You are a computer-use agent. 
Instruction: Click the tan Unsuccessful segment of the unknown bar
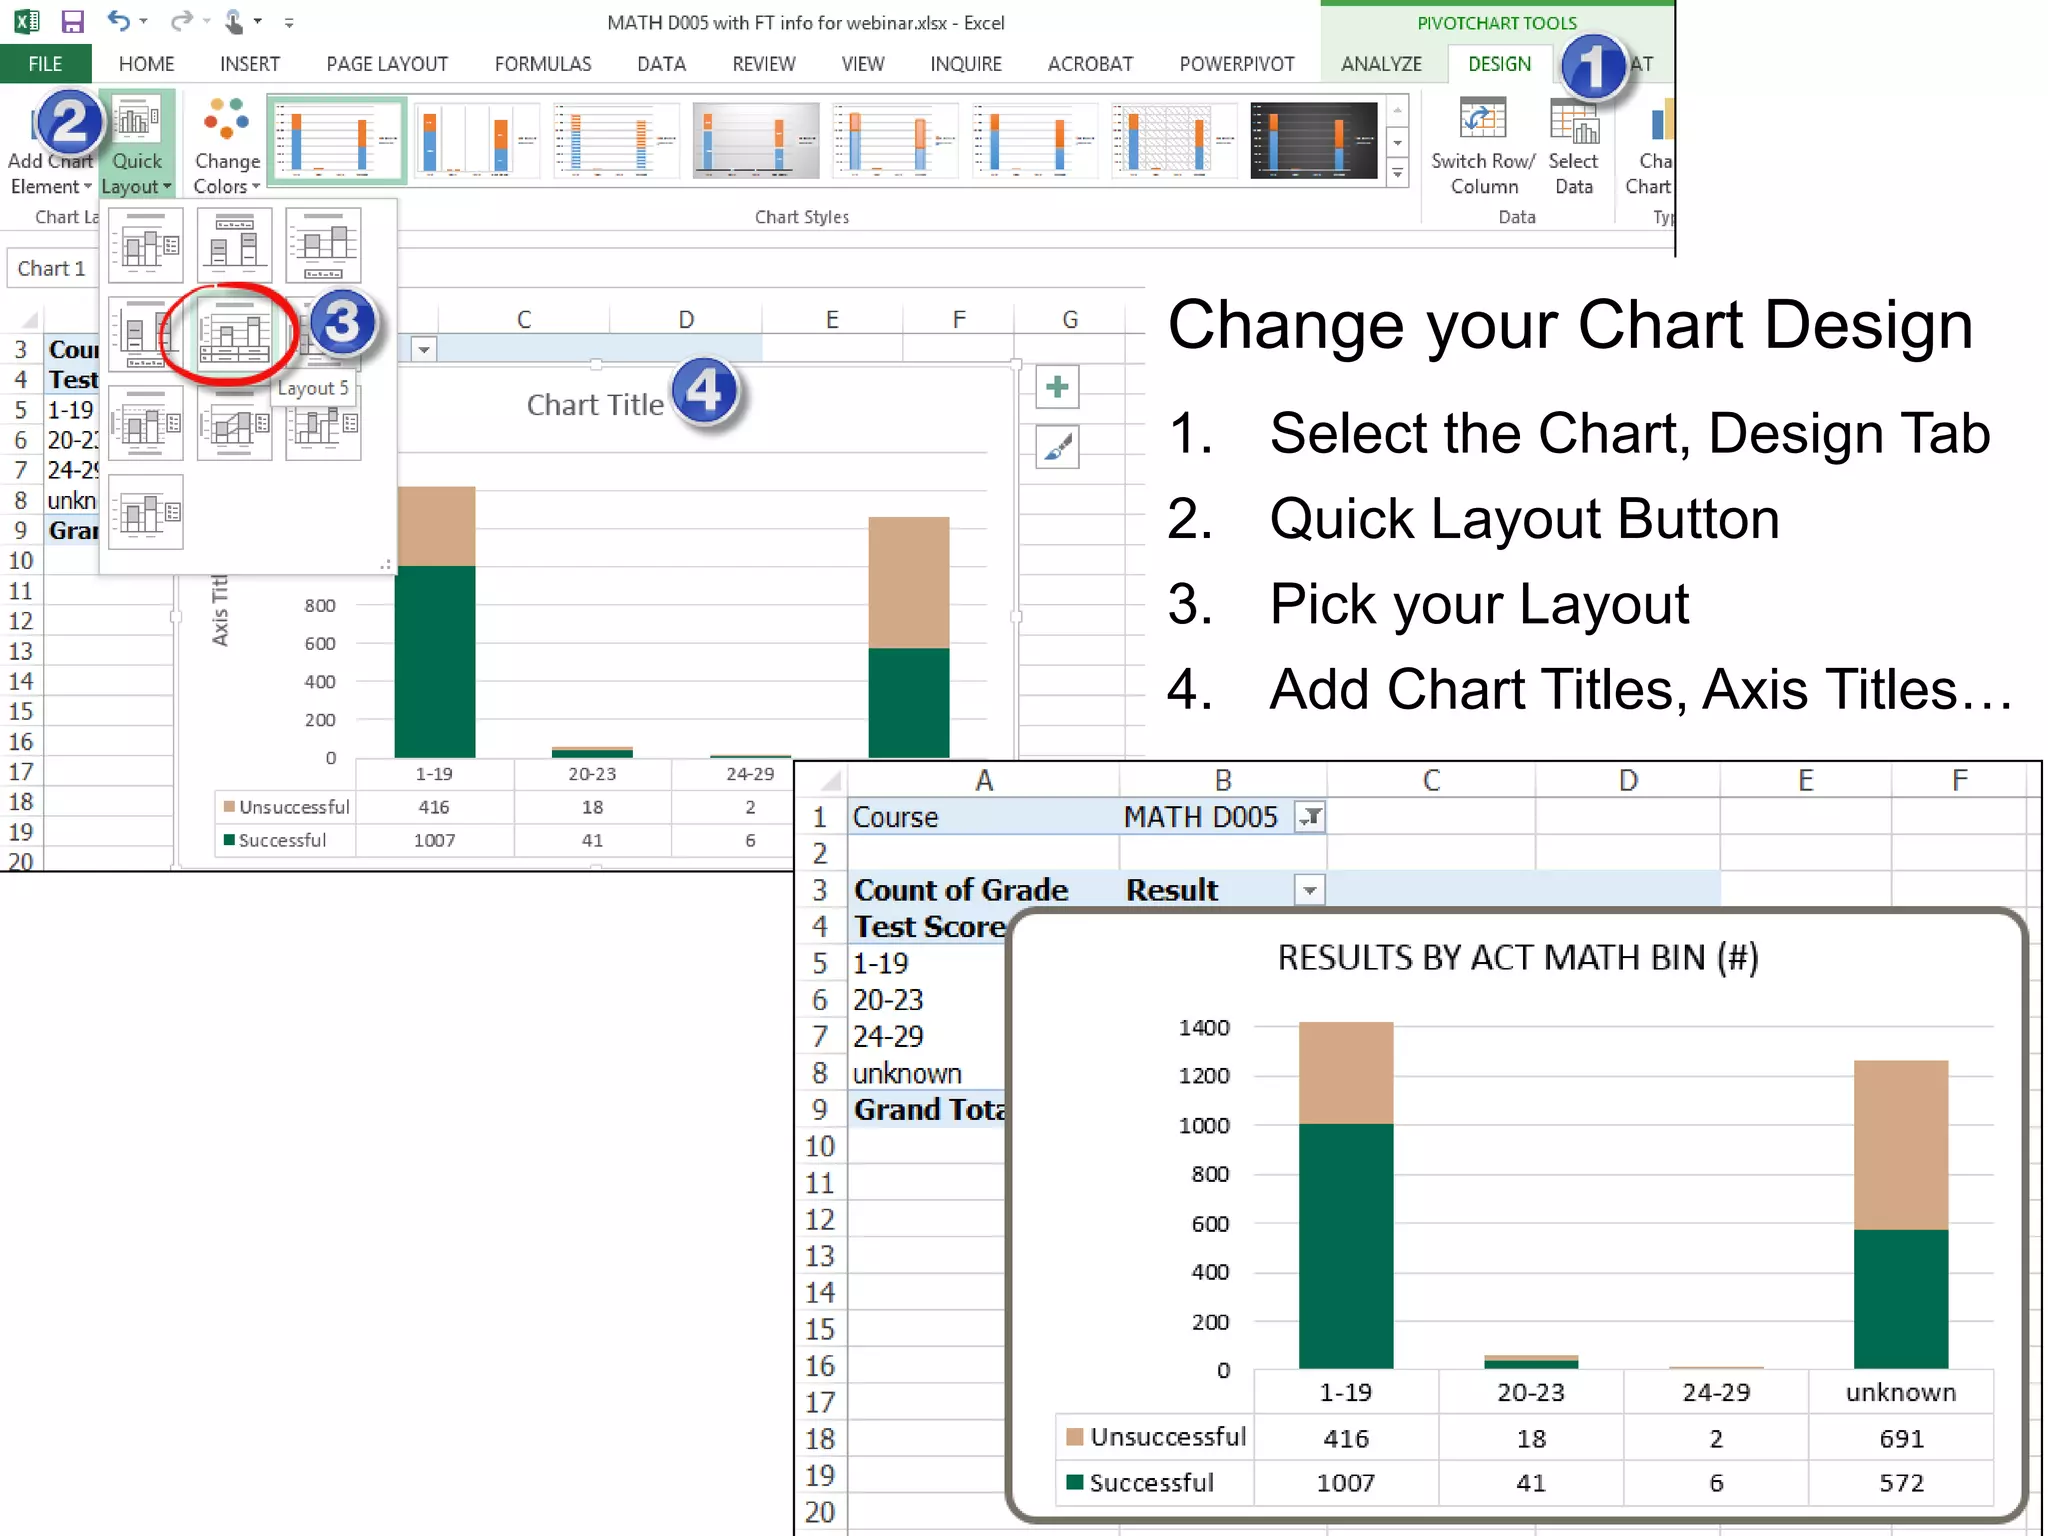(x=1900, y=1145)
